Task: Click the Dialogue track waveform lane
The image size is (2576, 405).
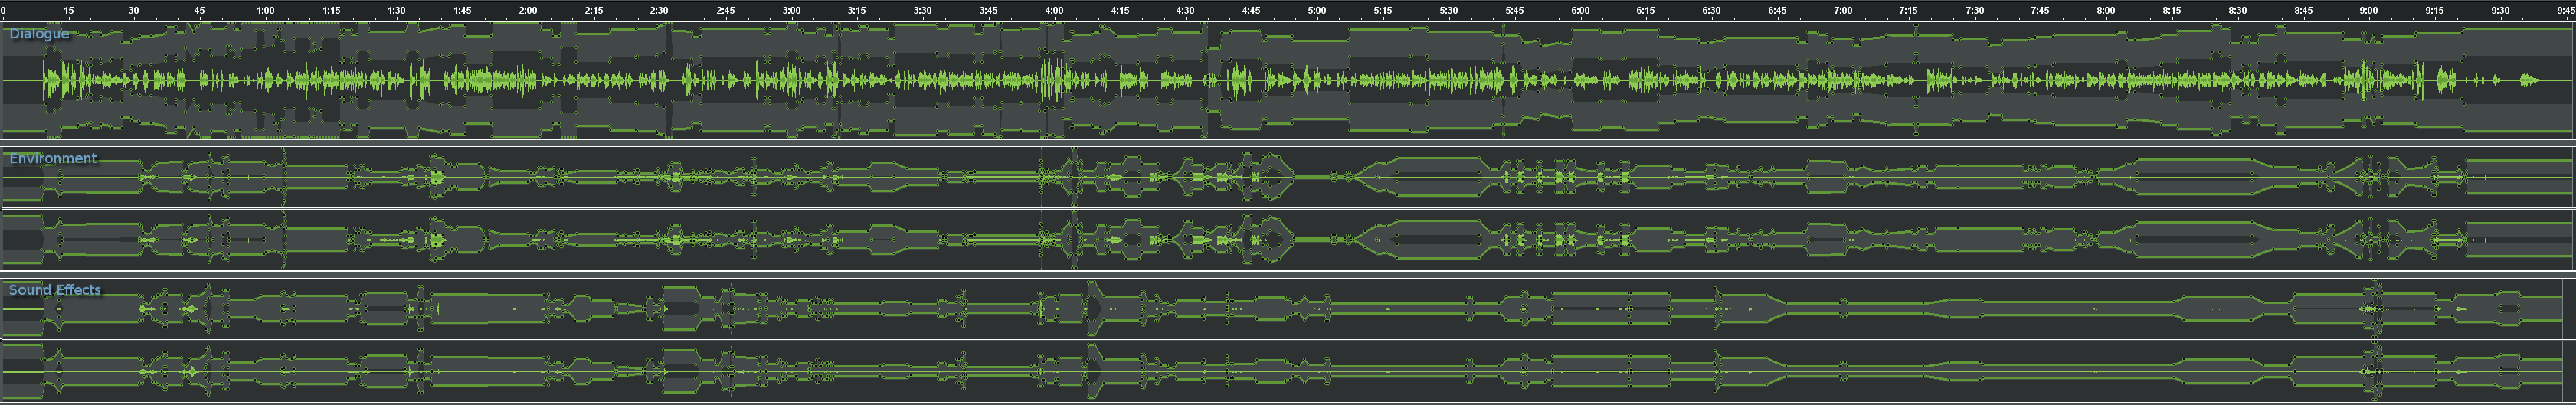Action: click(1288, 80)
